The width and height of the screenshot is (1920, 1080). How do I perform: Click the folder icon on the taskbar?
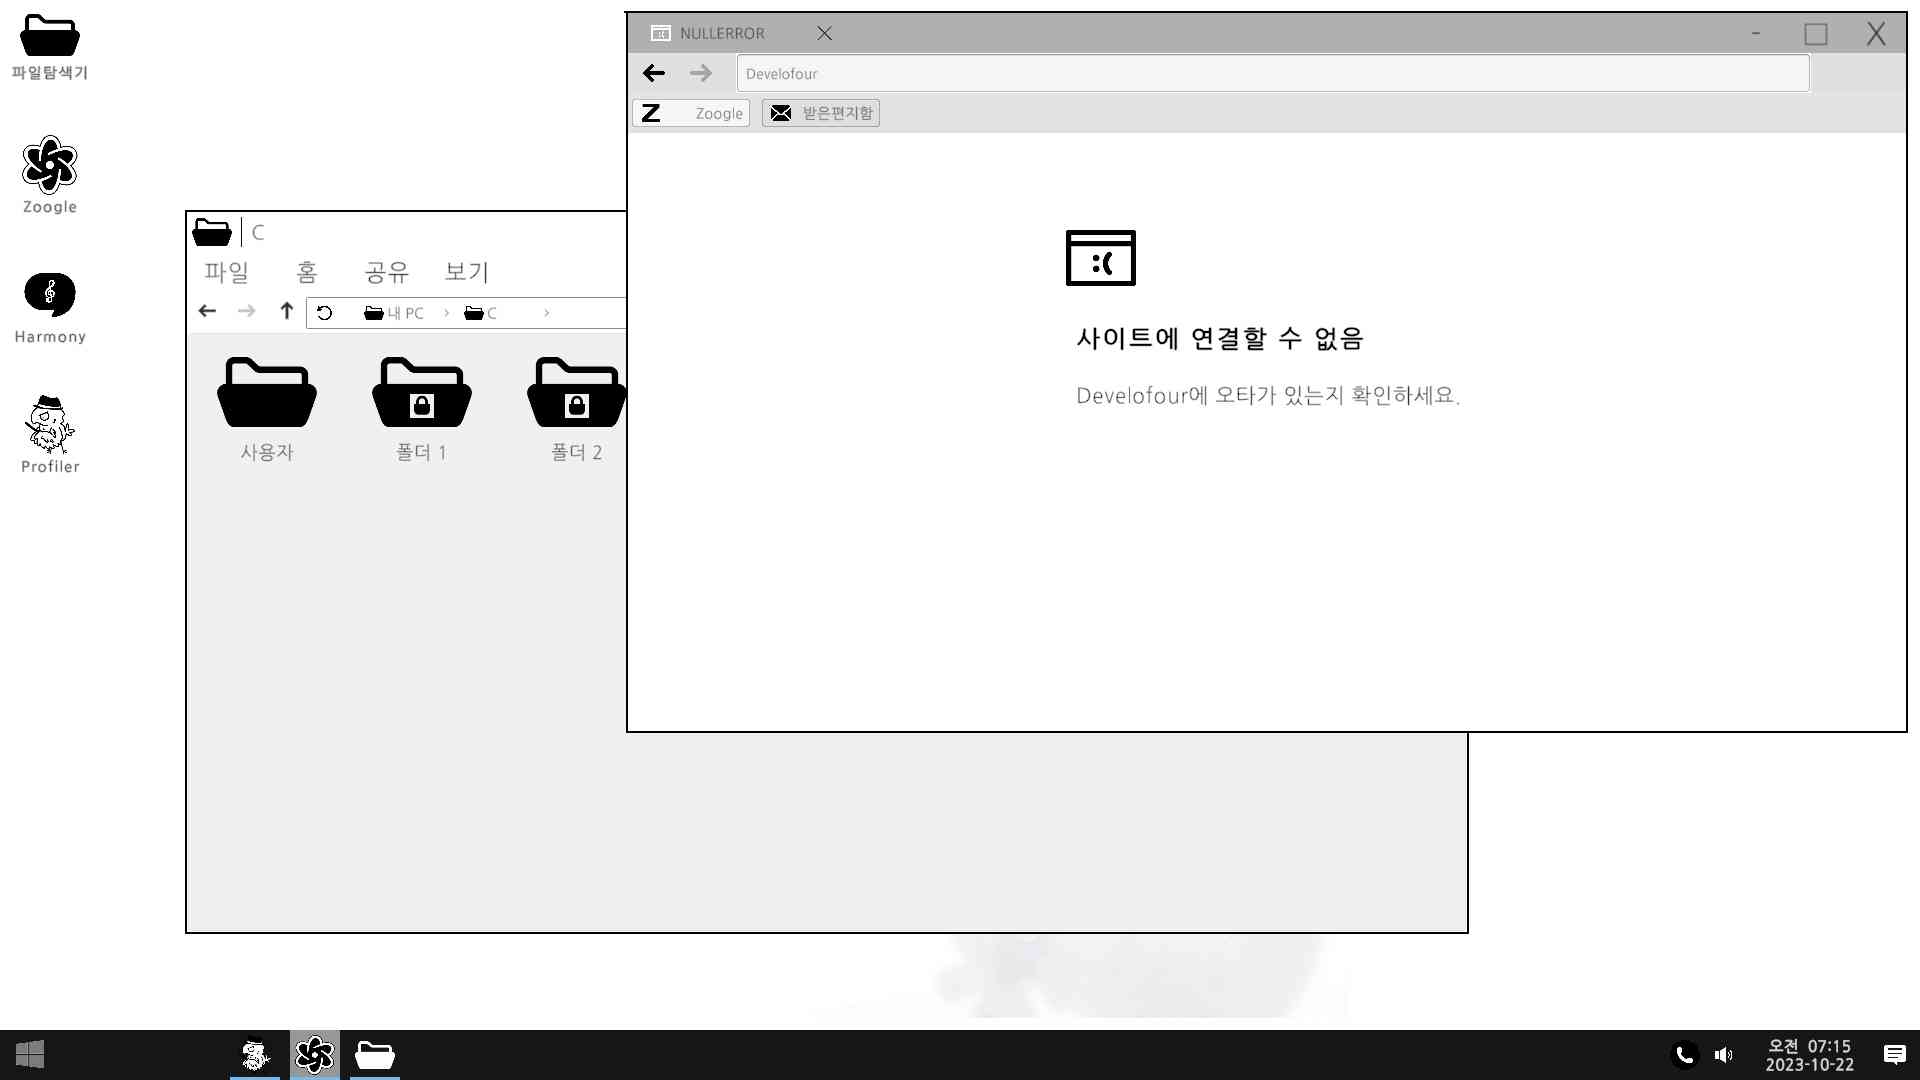[x=374, y=1055]
